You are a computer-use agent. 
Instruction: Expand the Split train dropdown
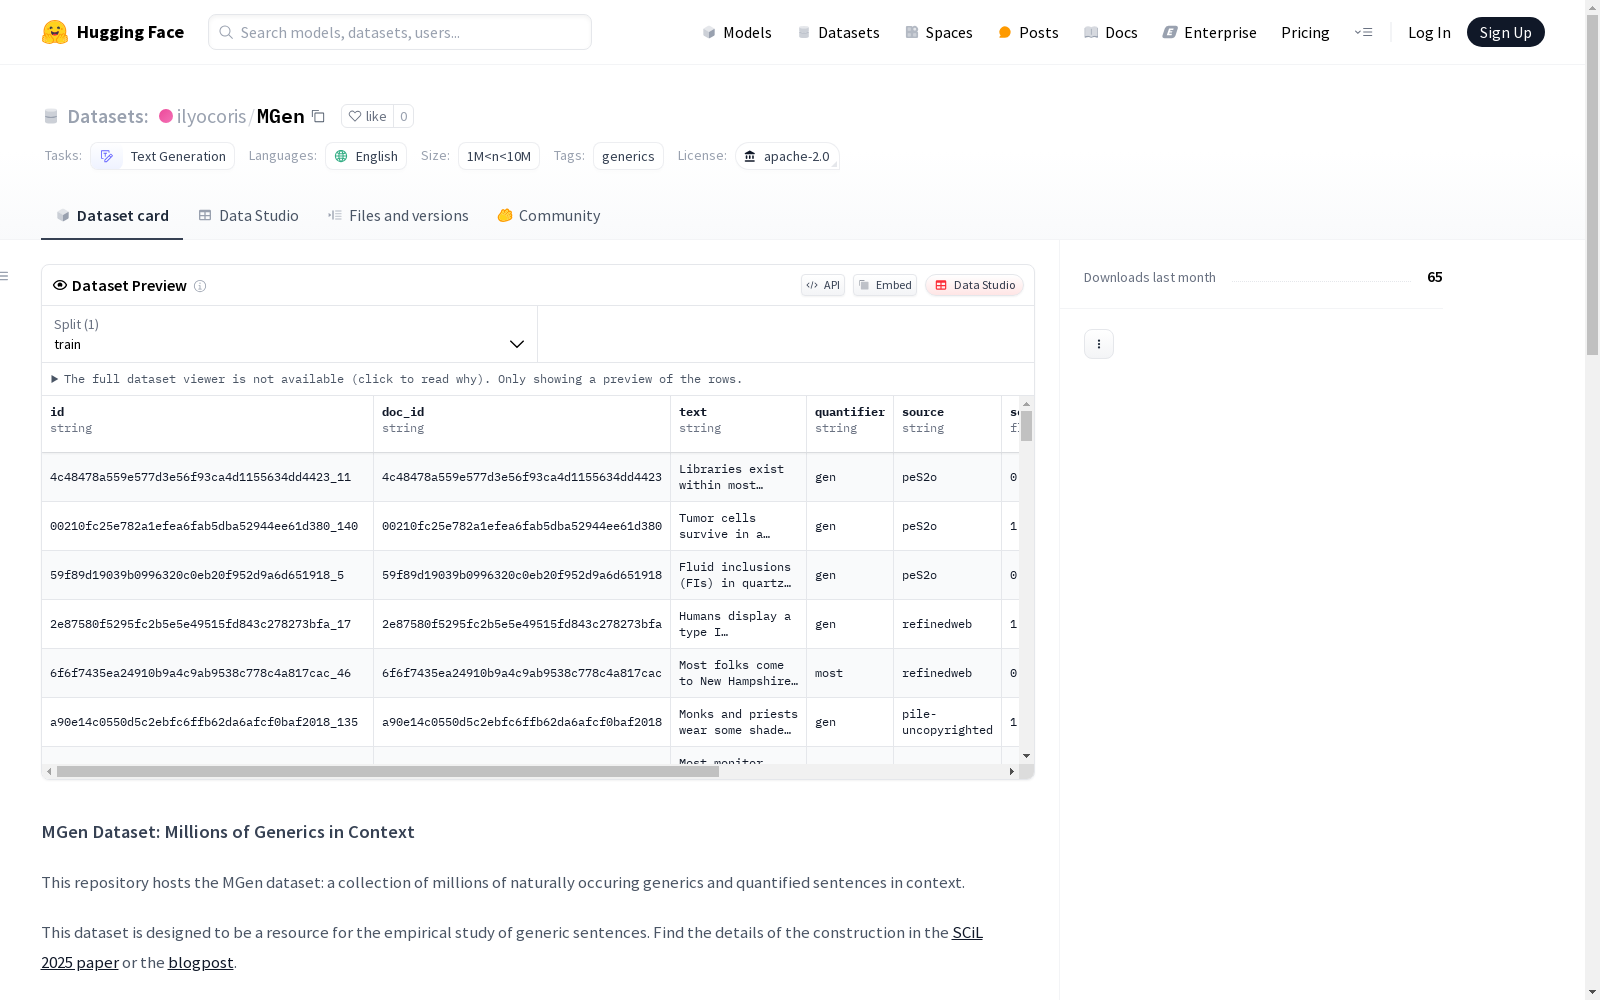(x=290, y=334)
